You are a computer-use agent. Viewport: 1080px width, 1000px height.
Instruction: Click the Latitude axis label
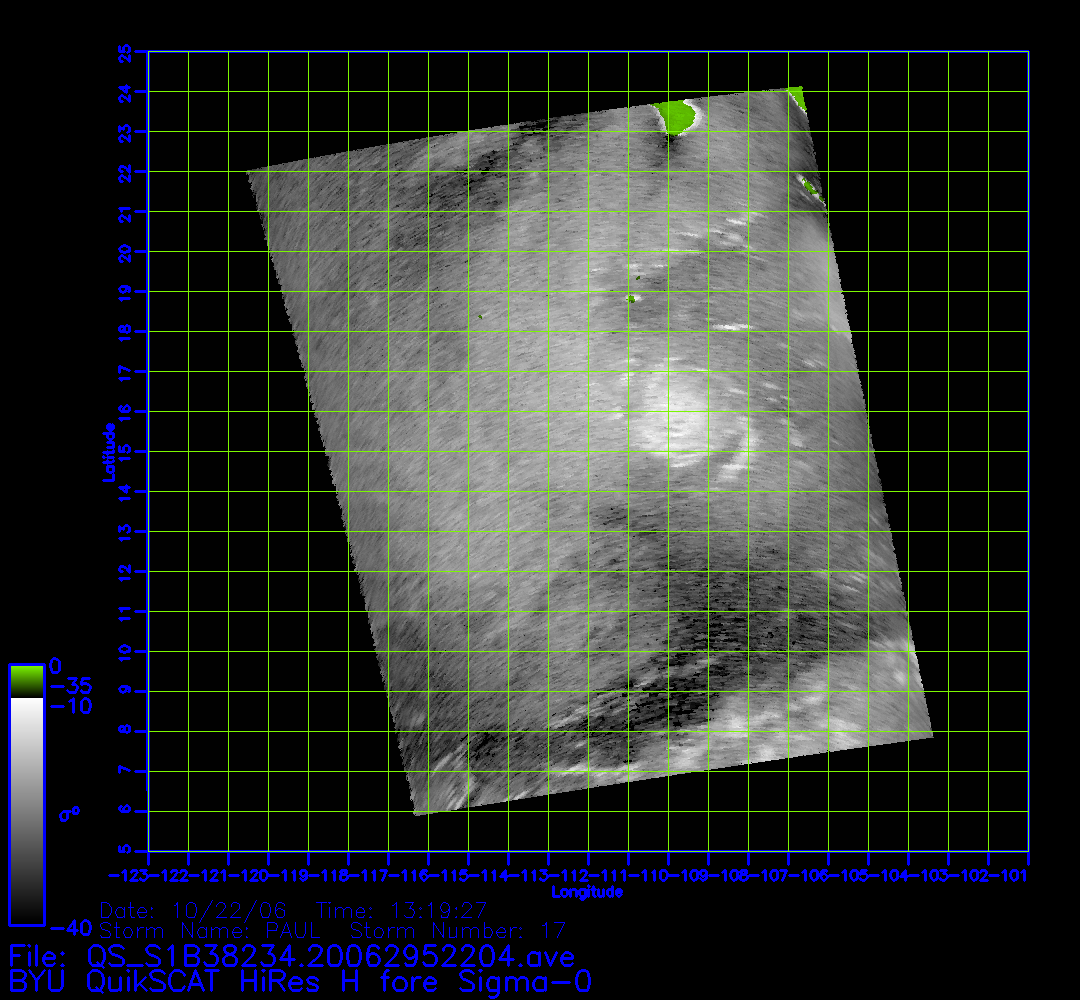coord(109,452)
